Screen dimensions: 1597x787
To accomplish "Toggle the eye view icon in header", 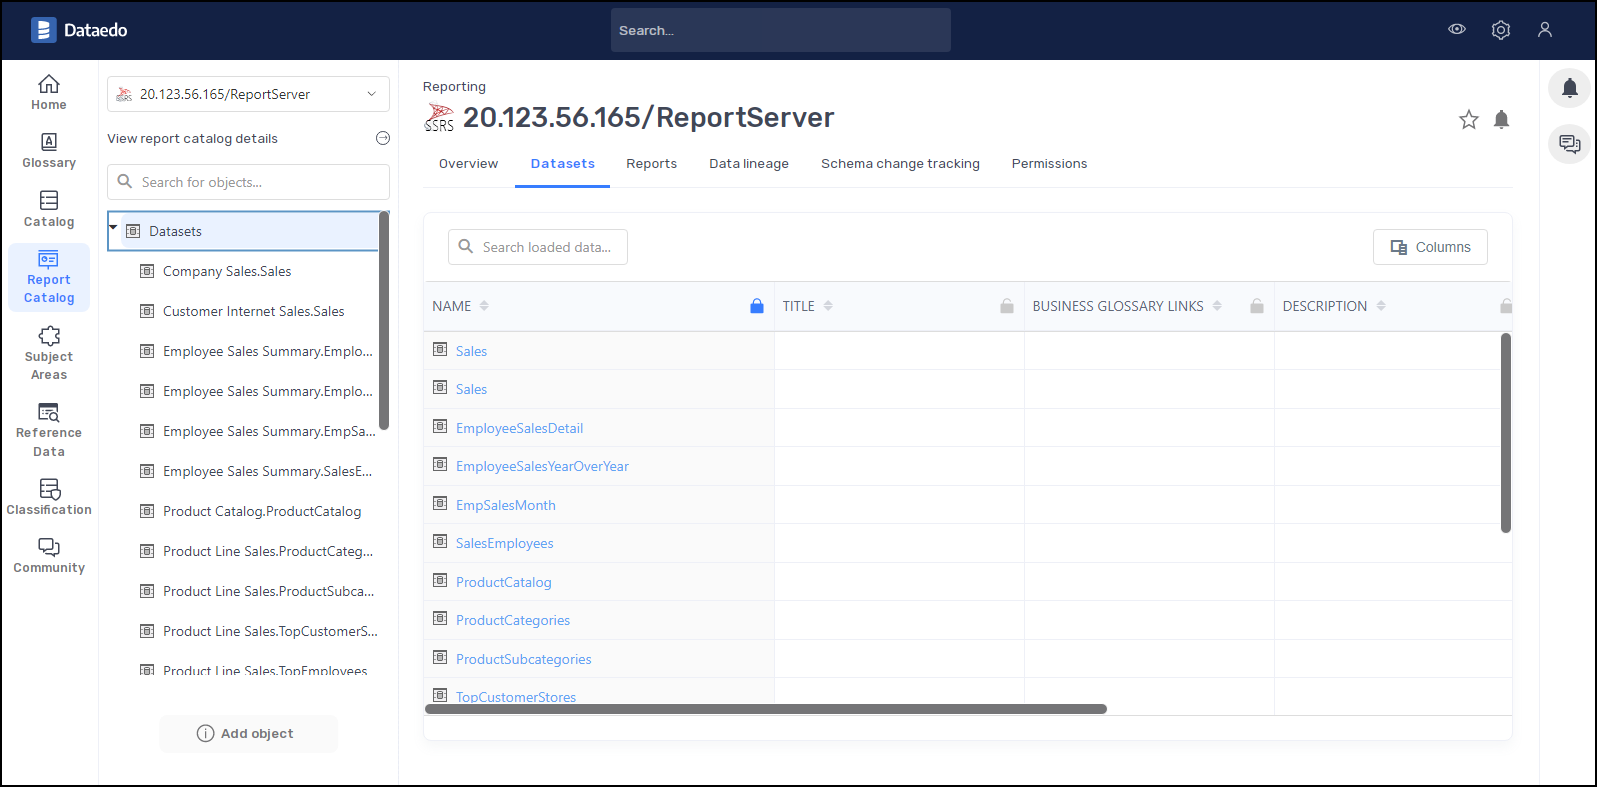I will [1457, 30].
